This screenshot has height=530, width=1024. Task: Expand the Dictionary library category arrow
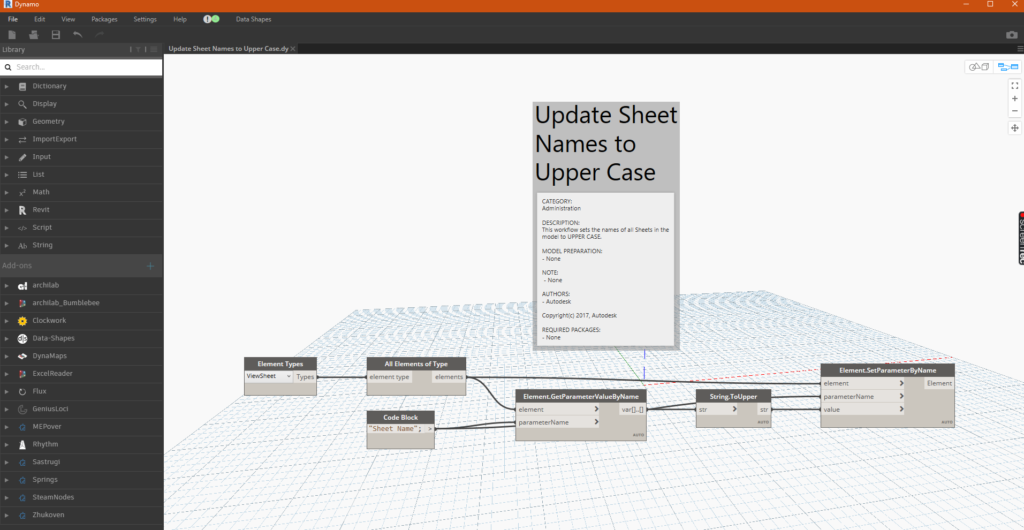click(7, 86)
